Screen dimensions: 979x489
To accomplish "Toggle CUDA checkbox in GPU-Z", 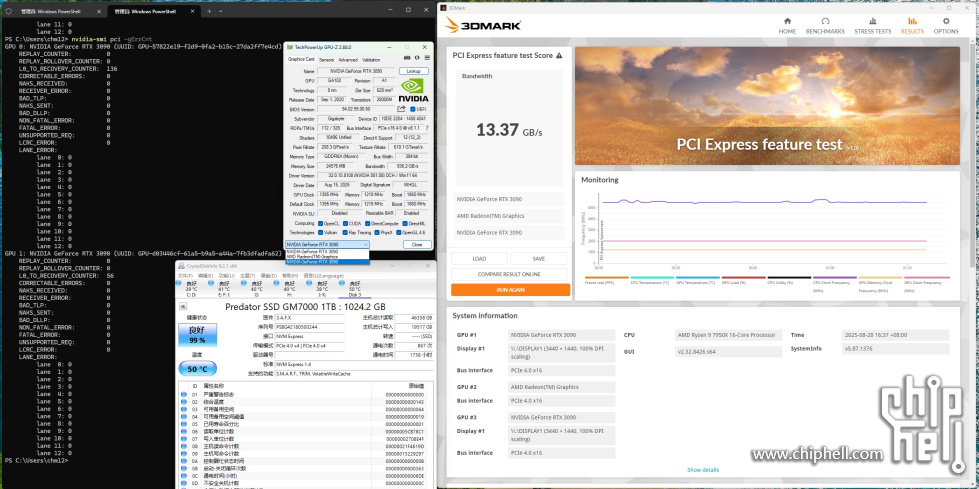I will [345, 224].
